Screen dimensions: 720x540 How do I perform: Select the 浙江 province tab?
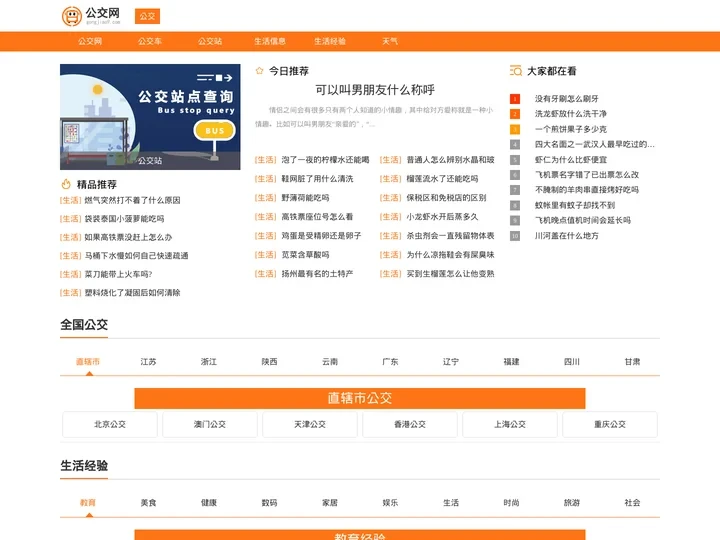coord(208,362)
